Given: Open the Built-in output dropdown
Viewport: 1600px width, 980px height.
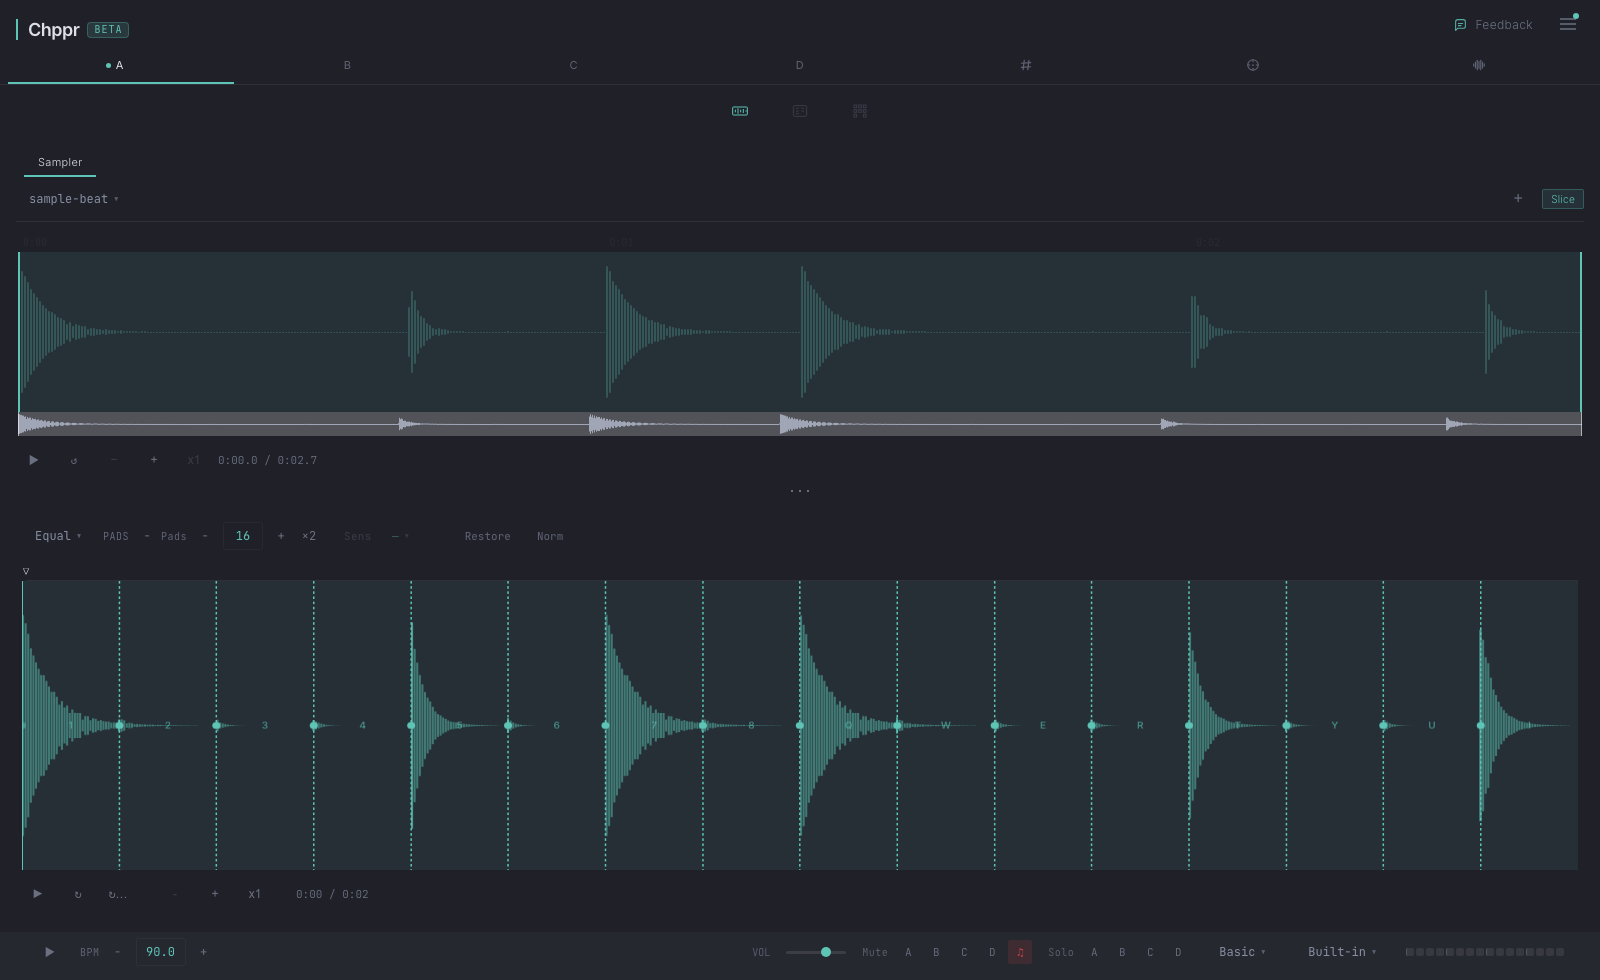Looking at the screenshot, I should point(1342,952).
